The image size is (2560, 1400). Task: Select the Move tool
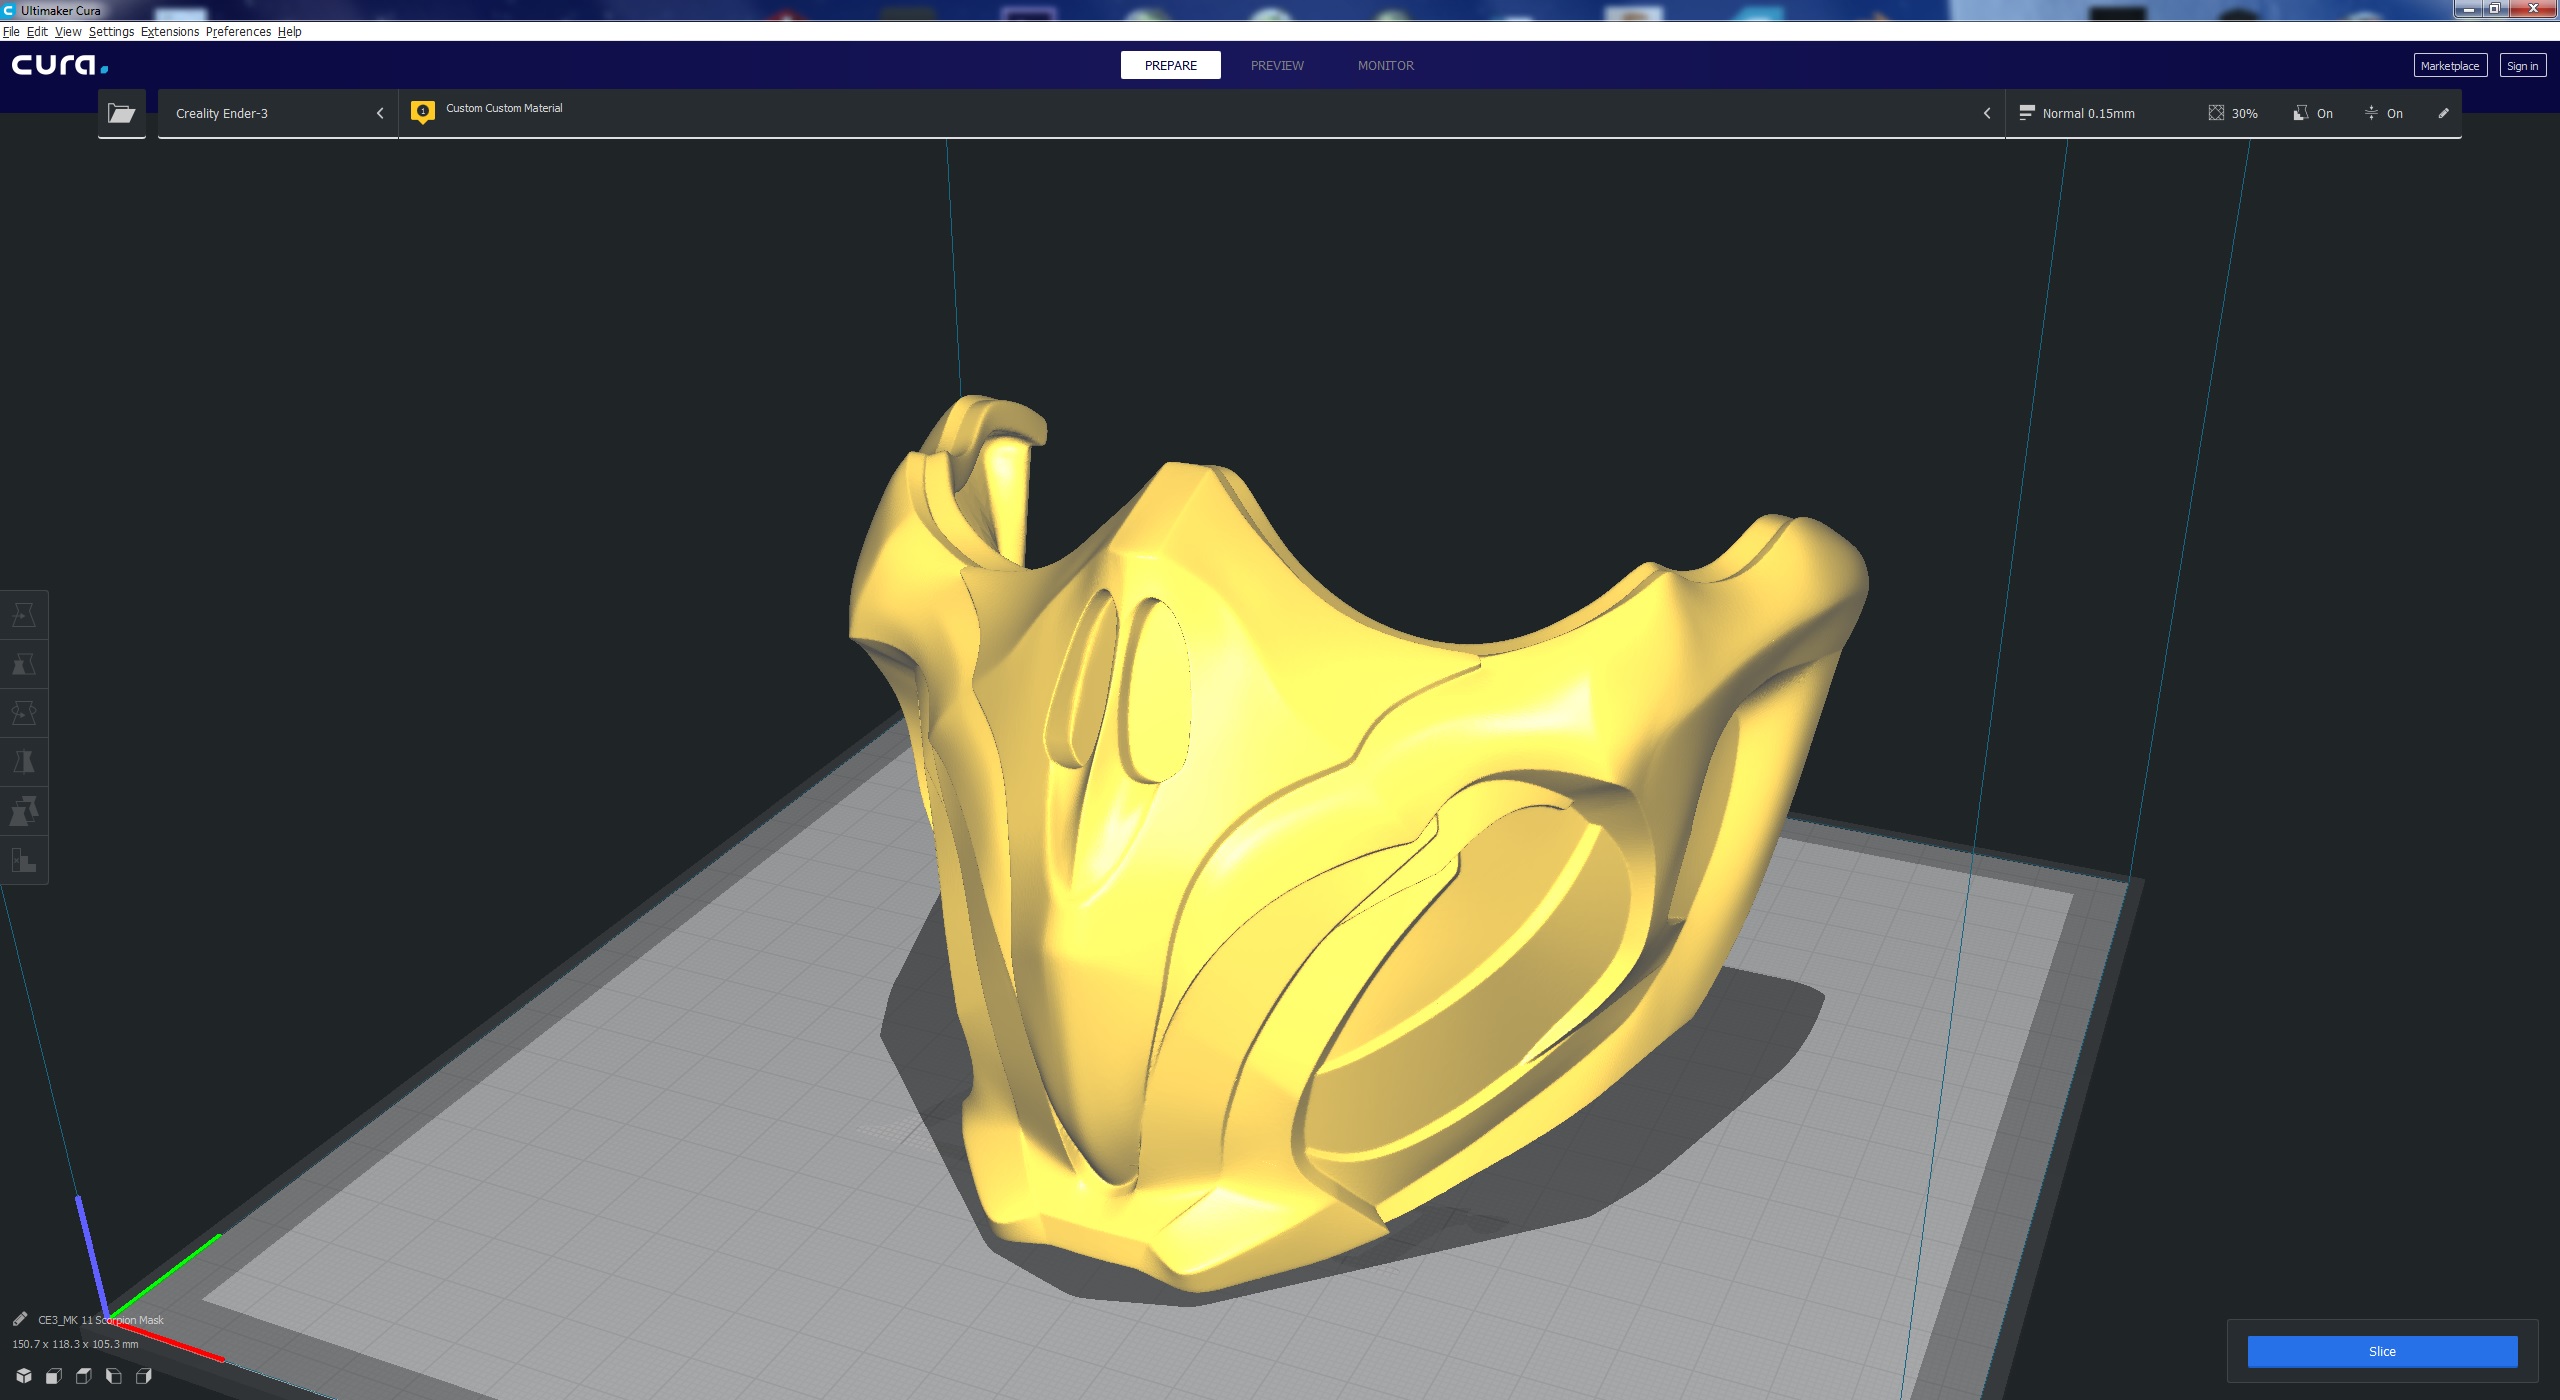tap(24, 615)
